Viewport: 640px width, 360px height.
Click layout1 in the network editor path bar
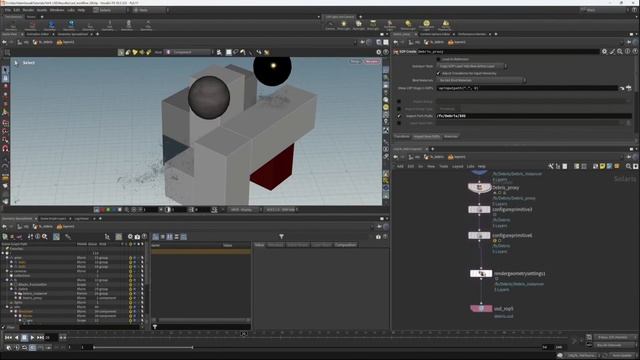[x=456, y=157]
